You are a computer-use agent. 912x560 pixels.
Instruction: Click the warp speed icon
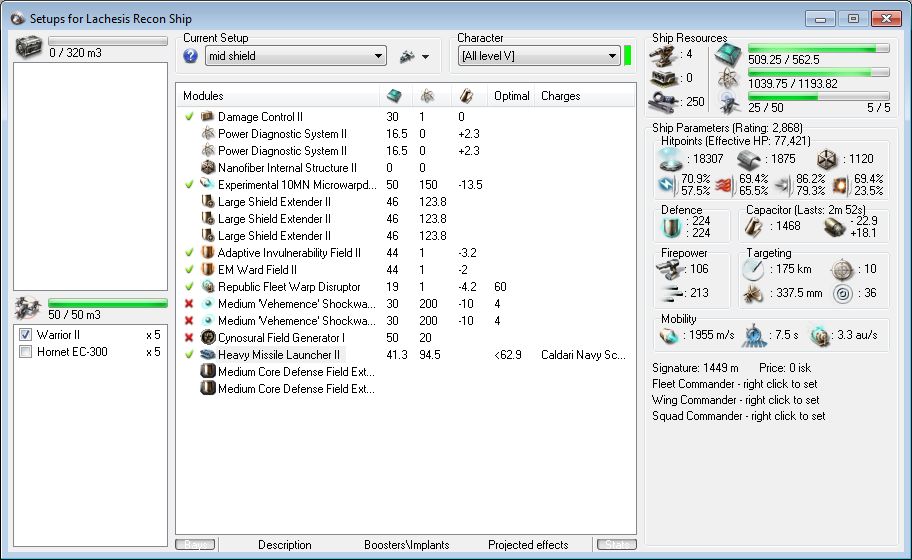point(820,336)
